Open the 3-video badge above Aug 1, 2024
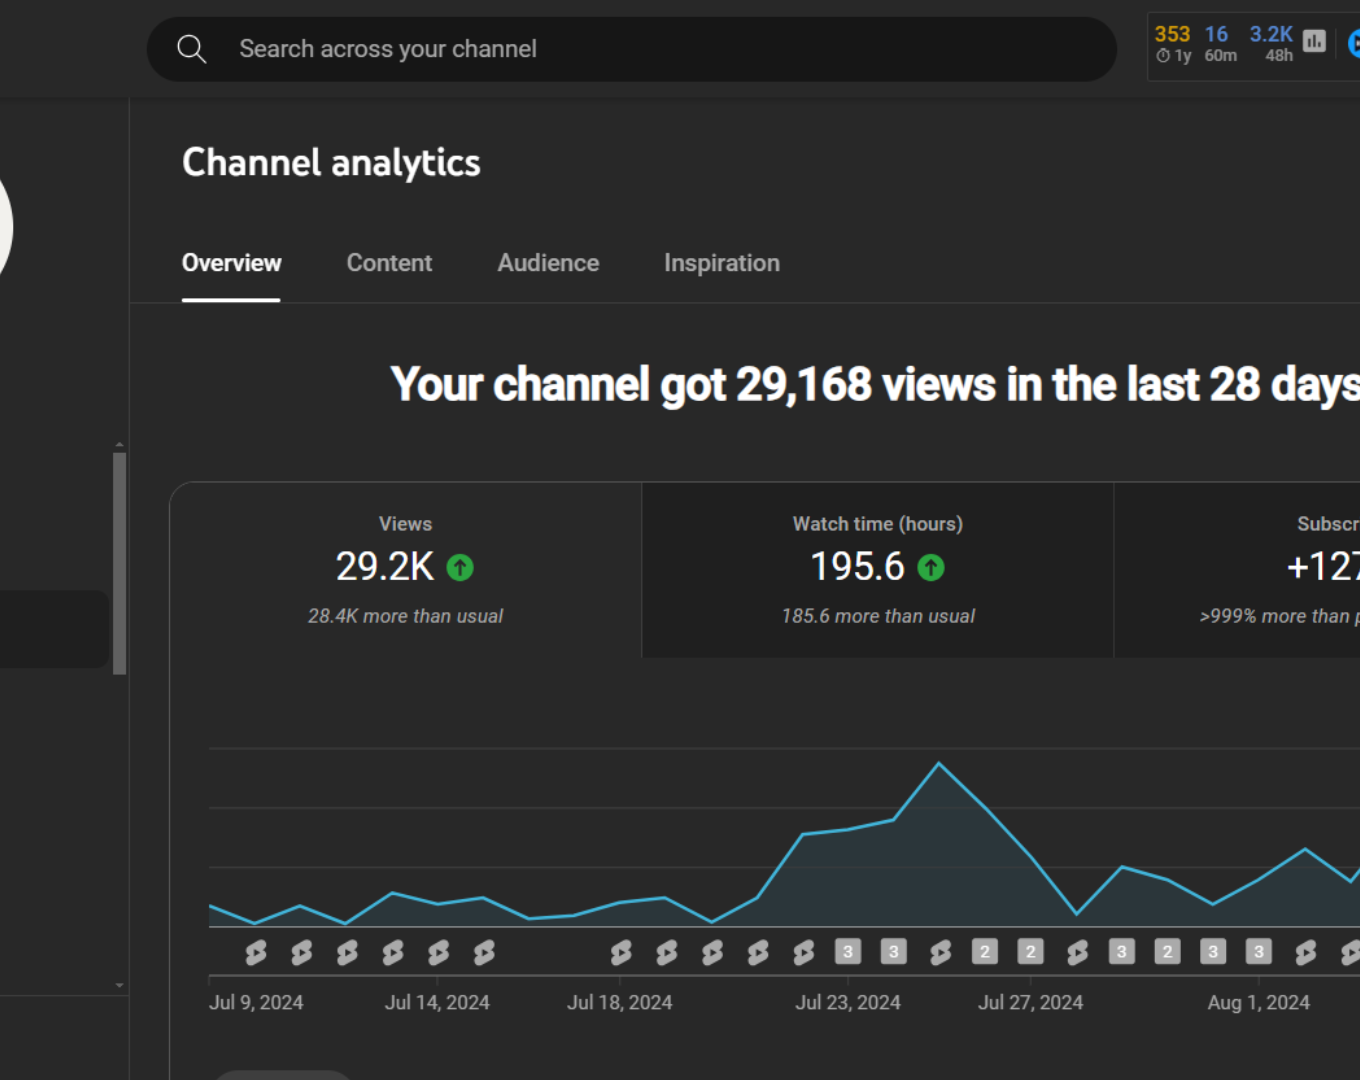This screenshot has width=1360, height=1080. [1258, 951]
